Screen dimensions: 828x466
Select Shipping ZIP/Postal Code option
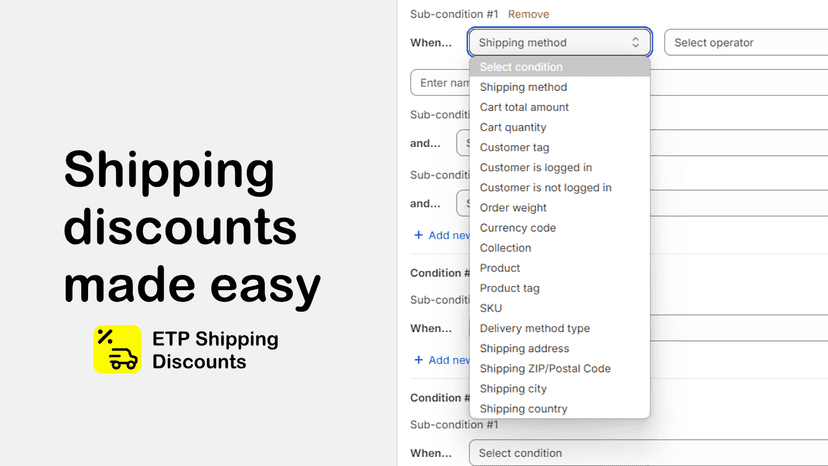coord(559,368)
